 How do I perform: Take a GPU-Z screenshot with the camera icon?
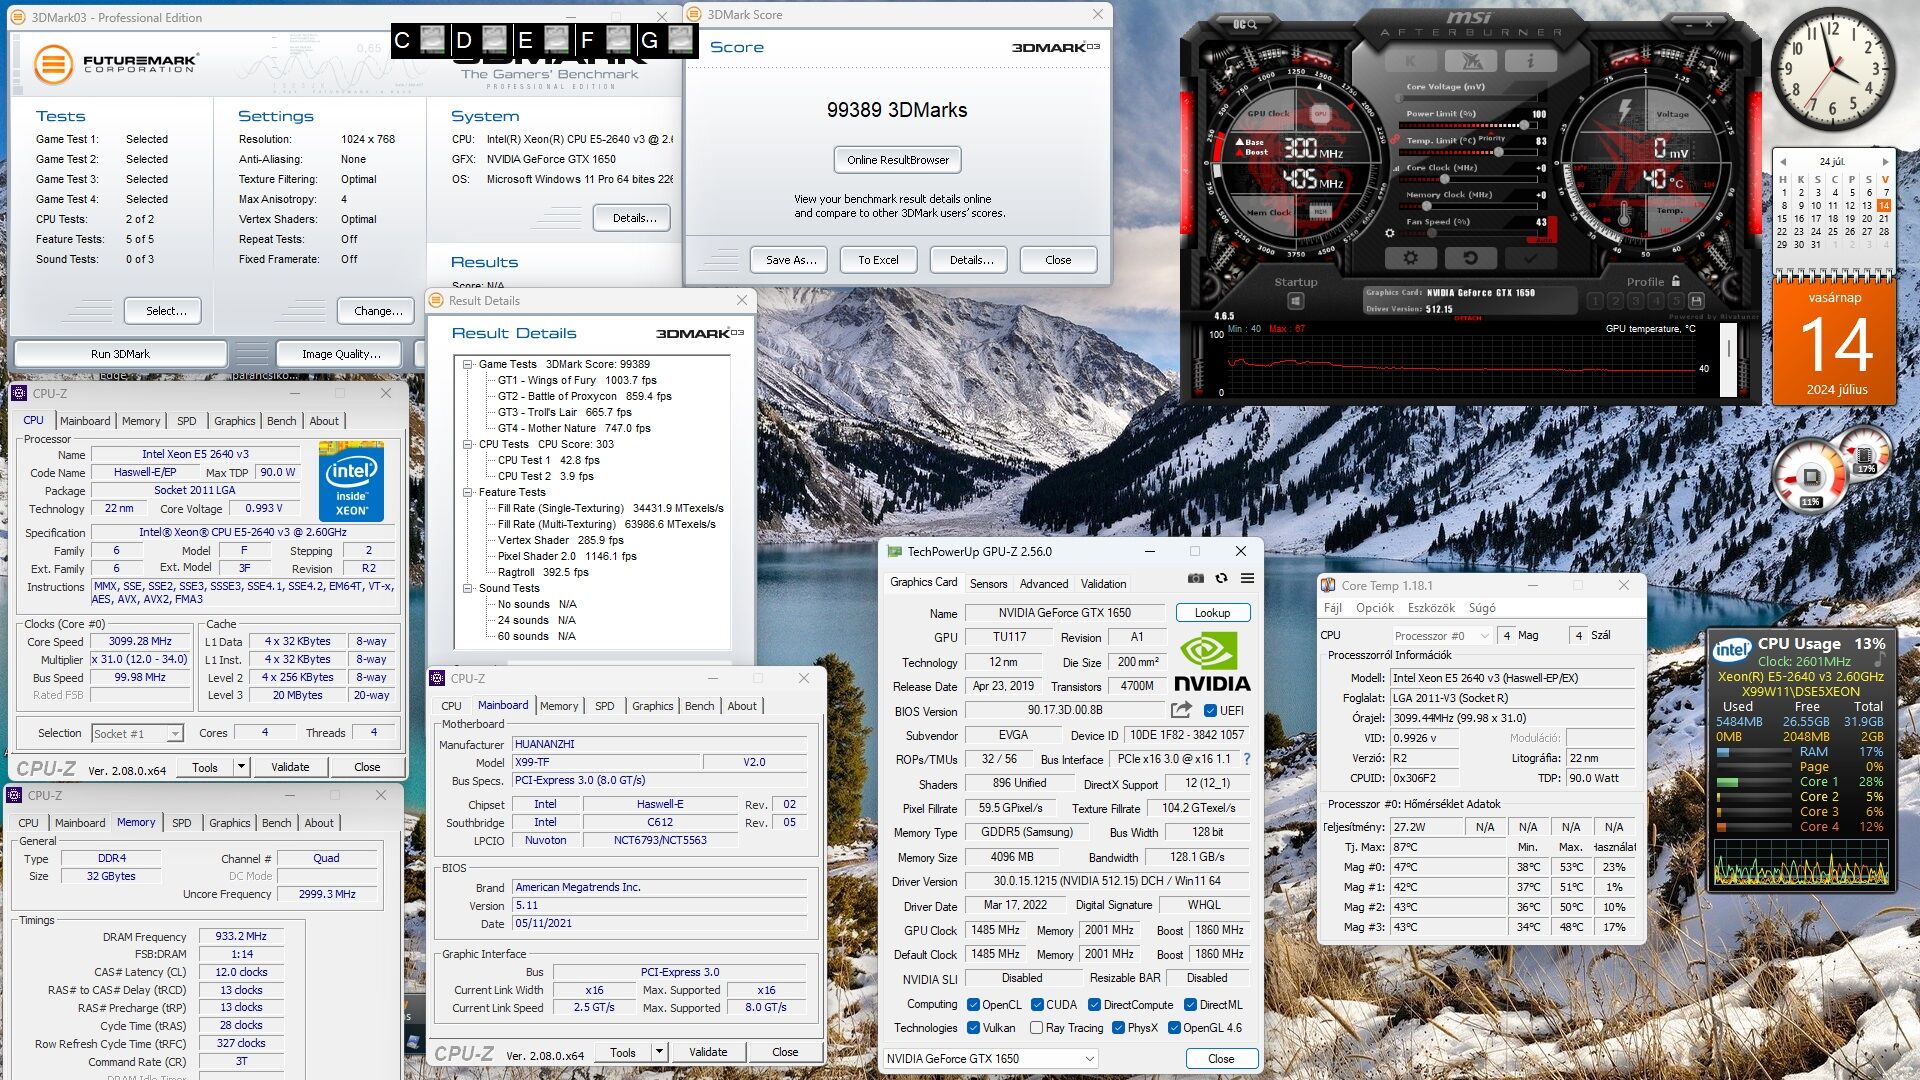(x=1195, y=578)
